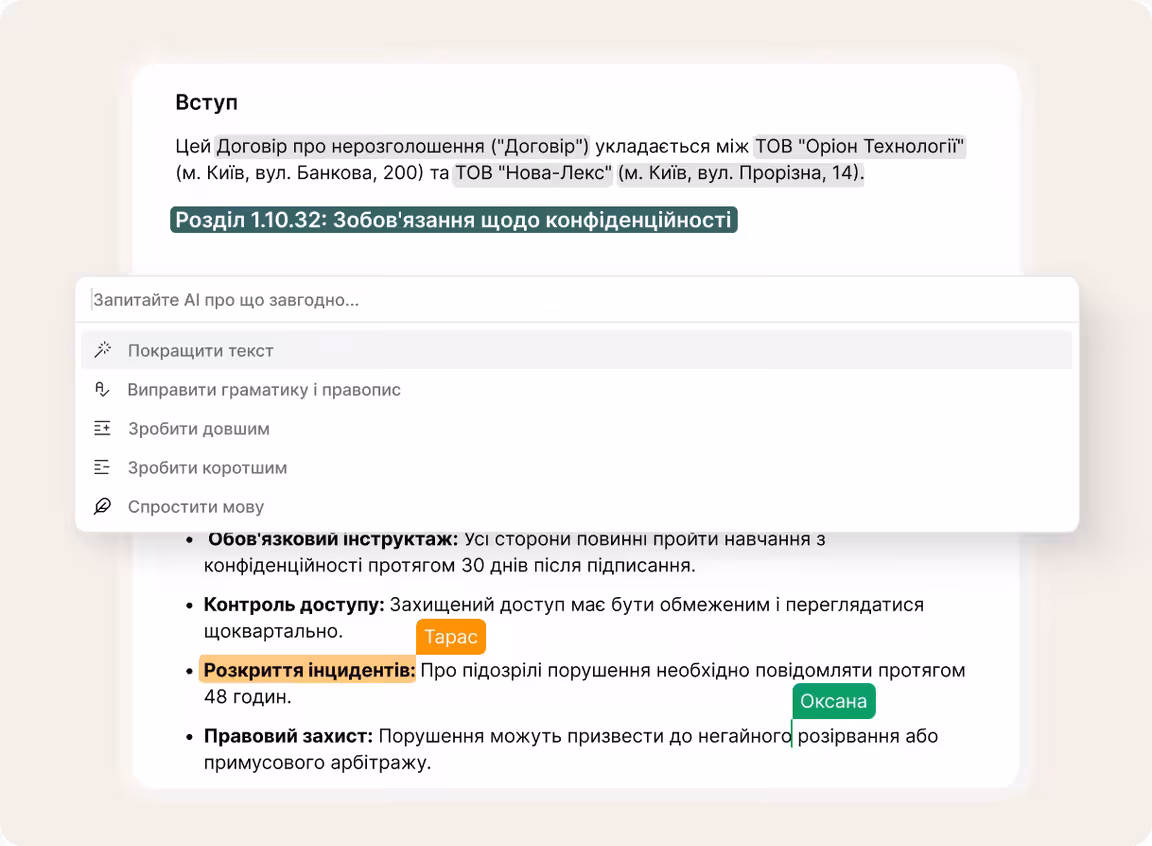This screenshot has height=846, width=1152.
Task: Click the shorten-lines icon beside "Зробити коротшим"
Action: (x=101, y=467)
